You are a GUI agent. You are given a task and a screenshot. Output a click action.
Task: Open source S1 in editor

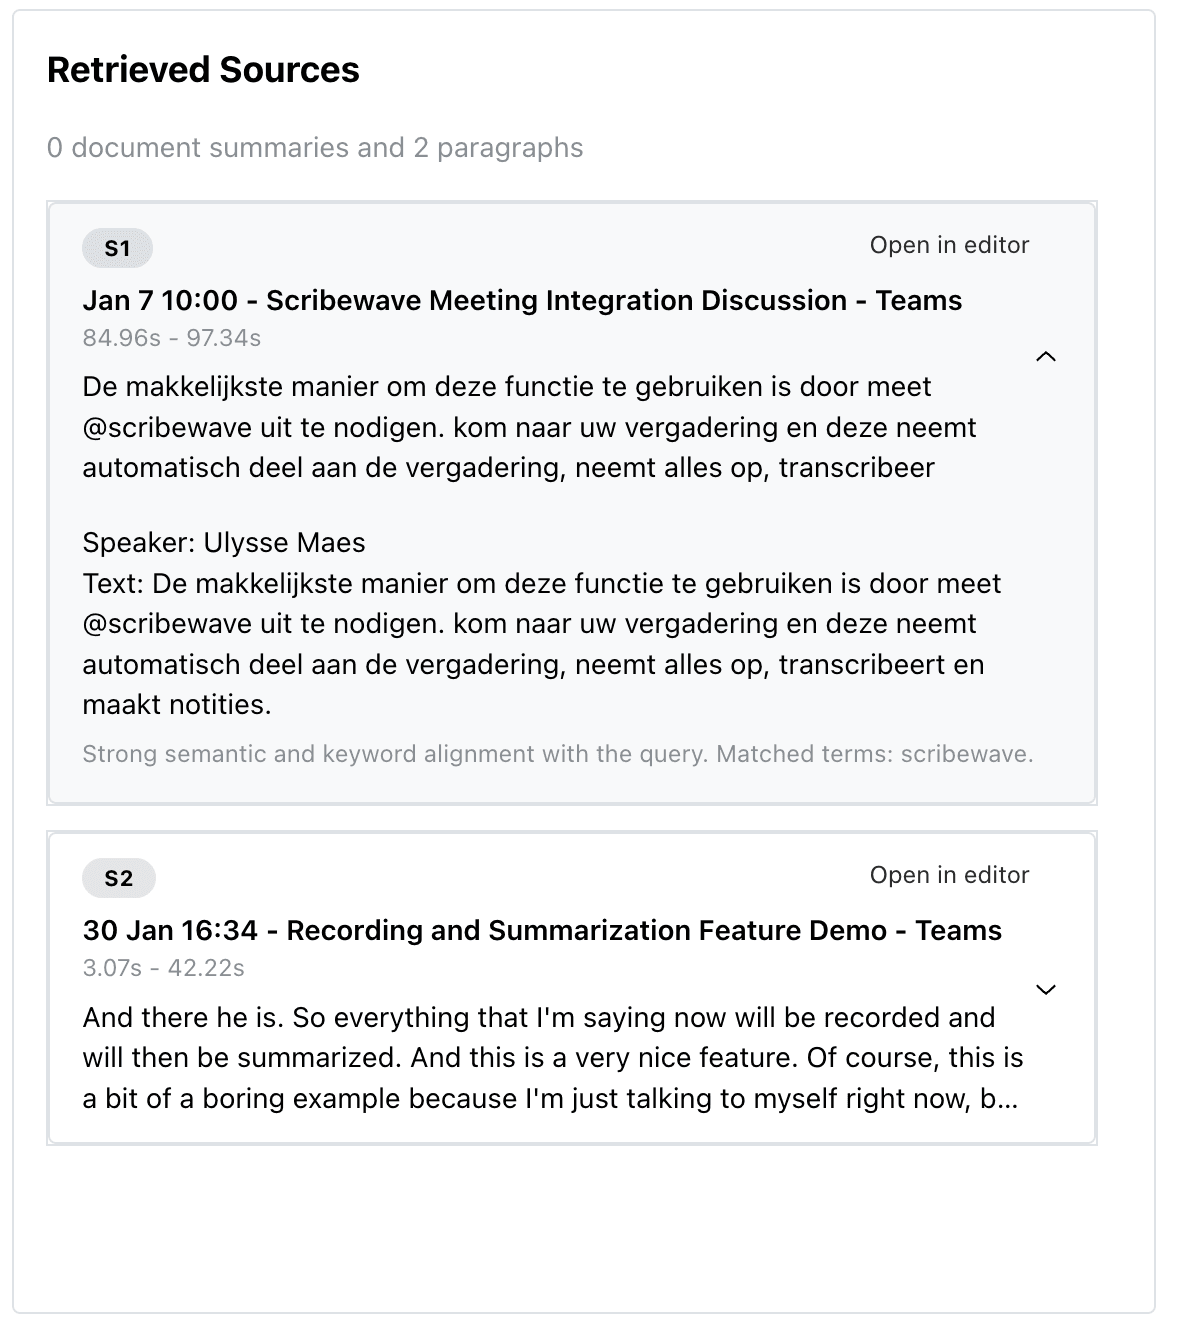[x=949, y=245]
